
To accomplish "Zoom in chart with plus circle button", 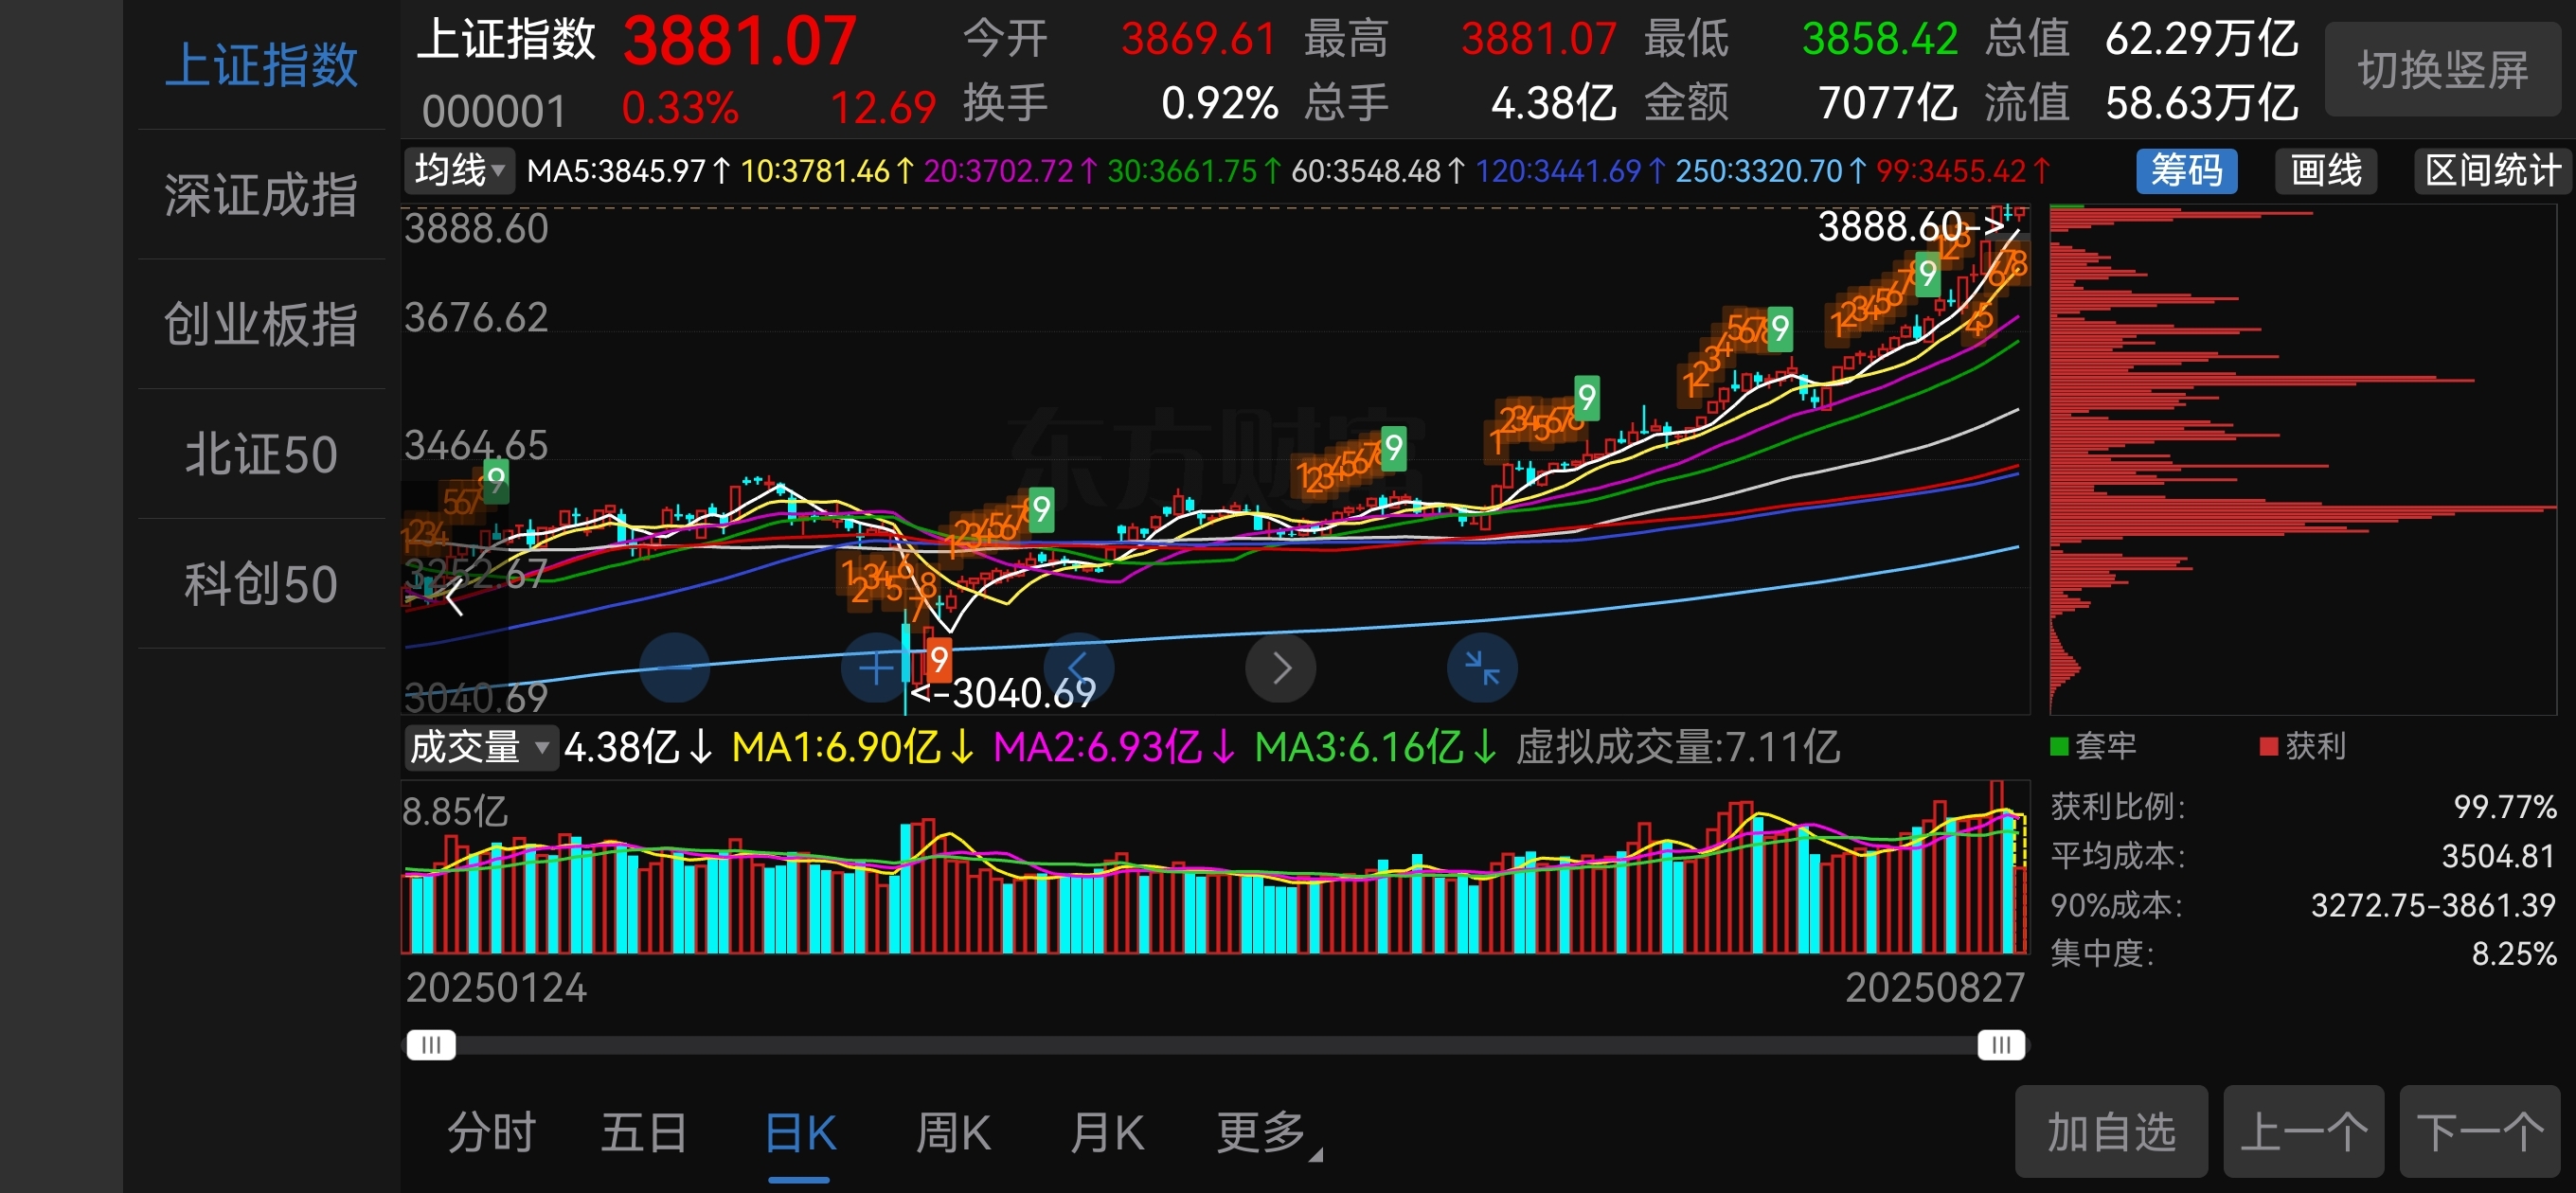I will click(x=876, y=667).
